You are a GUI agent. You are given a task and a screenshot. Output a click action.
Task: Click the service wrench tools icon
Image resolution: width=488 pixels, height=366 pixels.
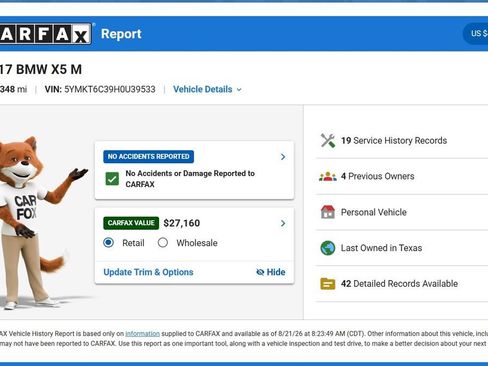[x=328, y=140]
